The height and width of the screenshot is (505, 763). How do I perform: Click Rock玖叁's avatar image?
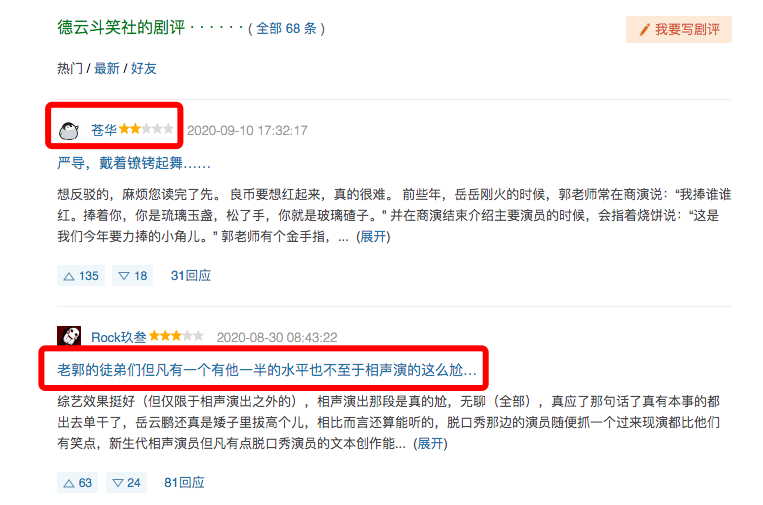[x=69, y=336]
